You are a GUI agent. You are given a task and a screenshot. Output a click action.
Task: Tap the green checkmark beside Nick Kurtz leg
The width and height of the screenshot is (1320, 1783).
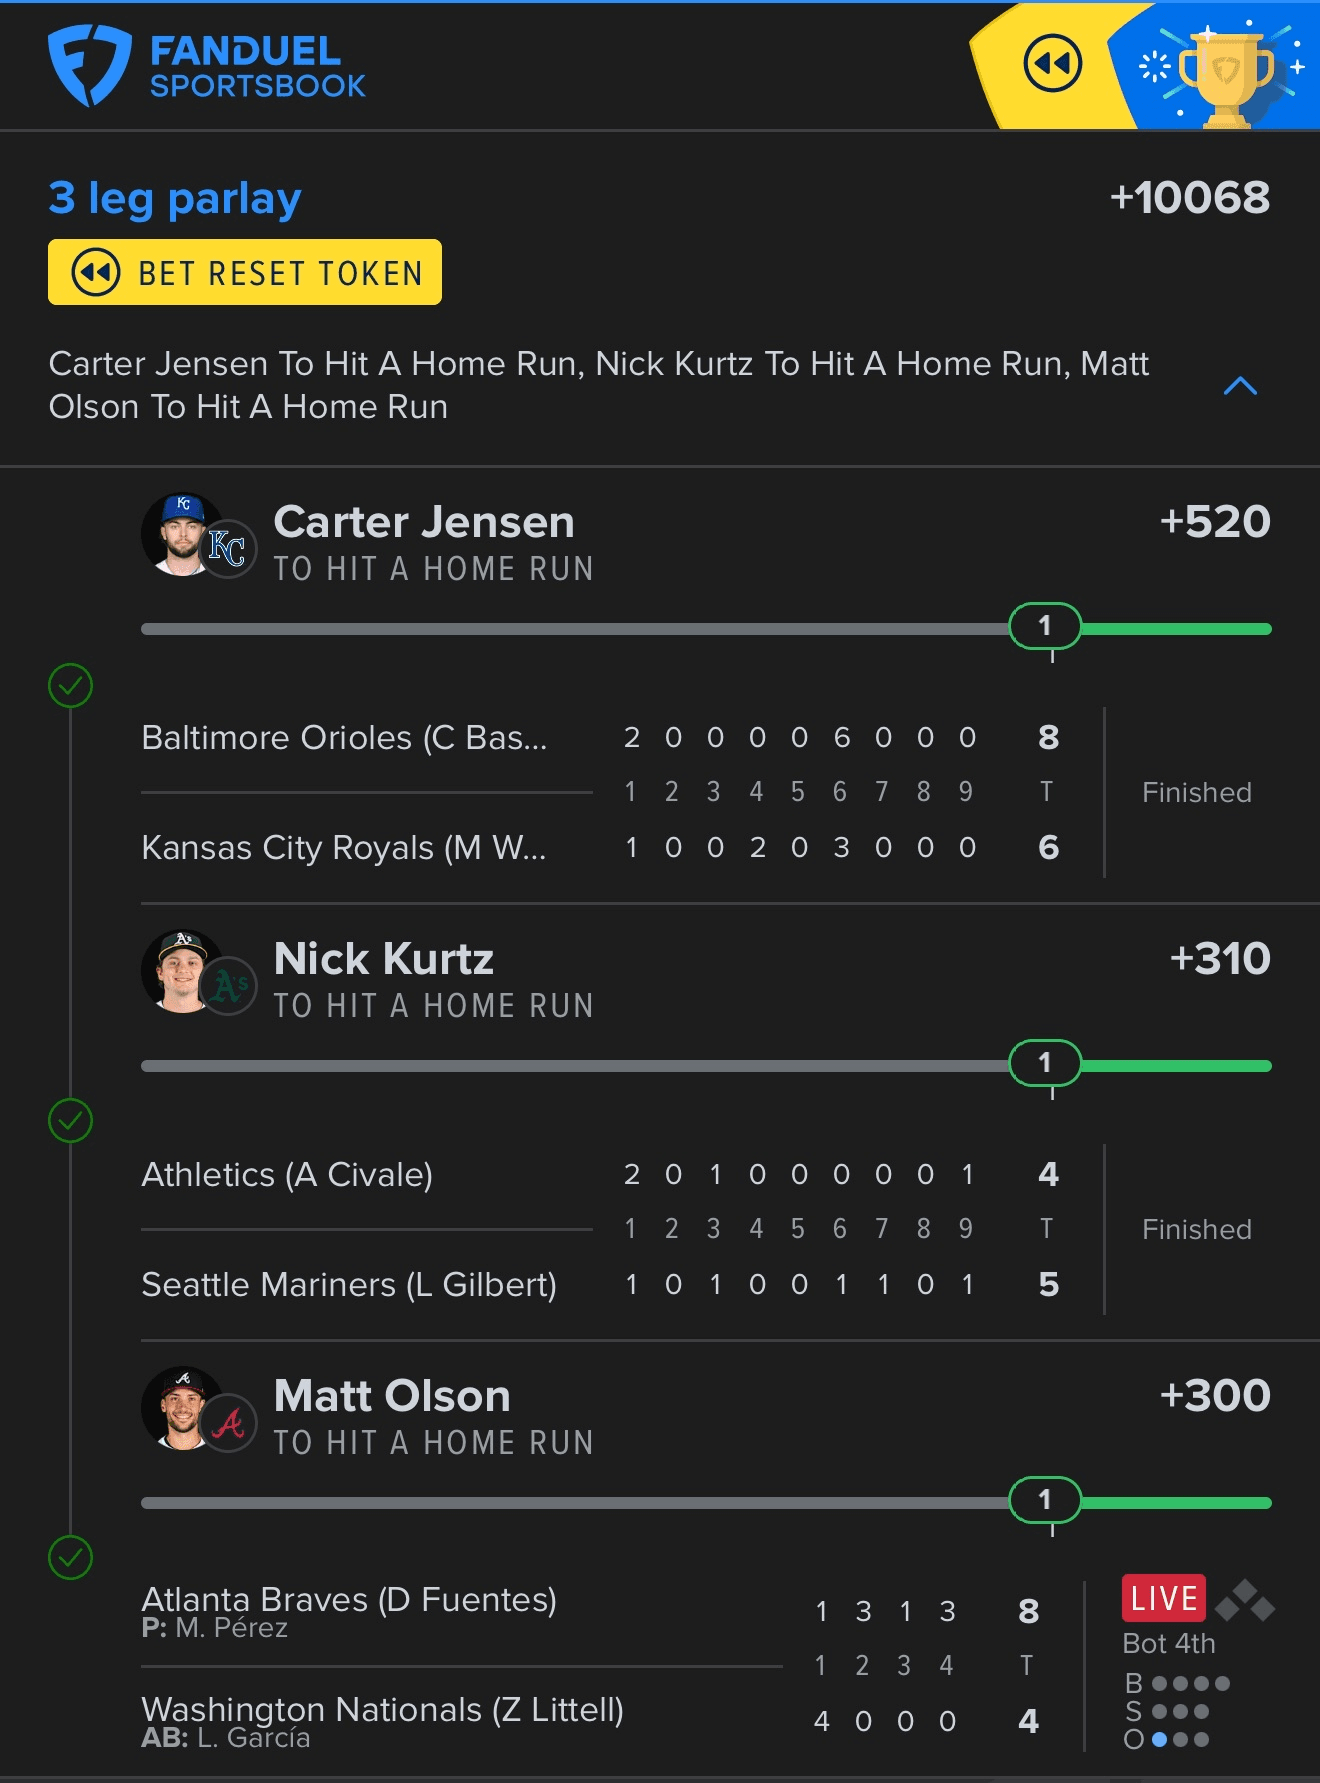point(70,1121)
